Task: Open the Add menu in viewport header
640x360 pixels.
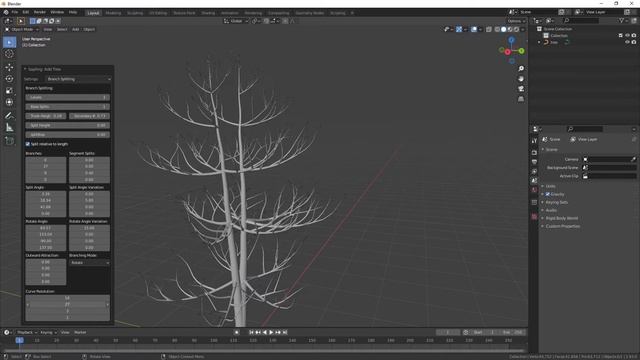Action: click(76, 29)
